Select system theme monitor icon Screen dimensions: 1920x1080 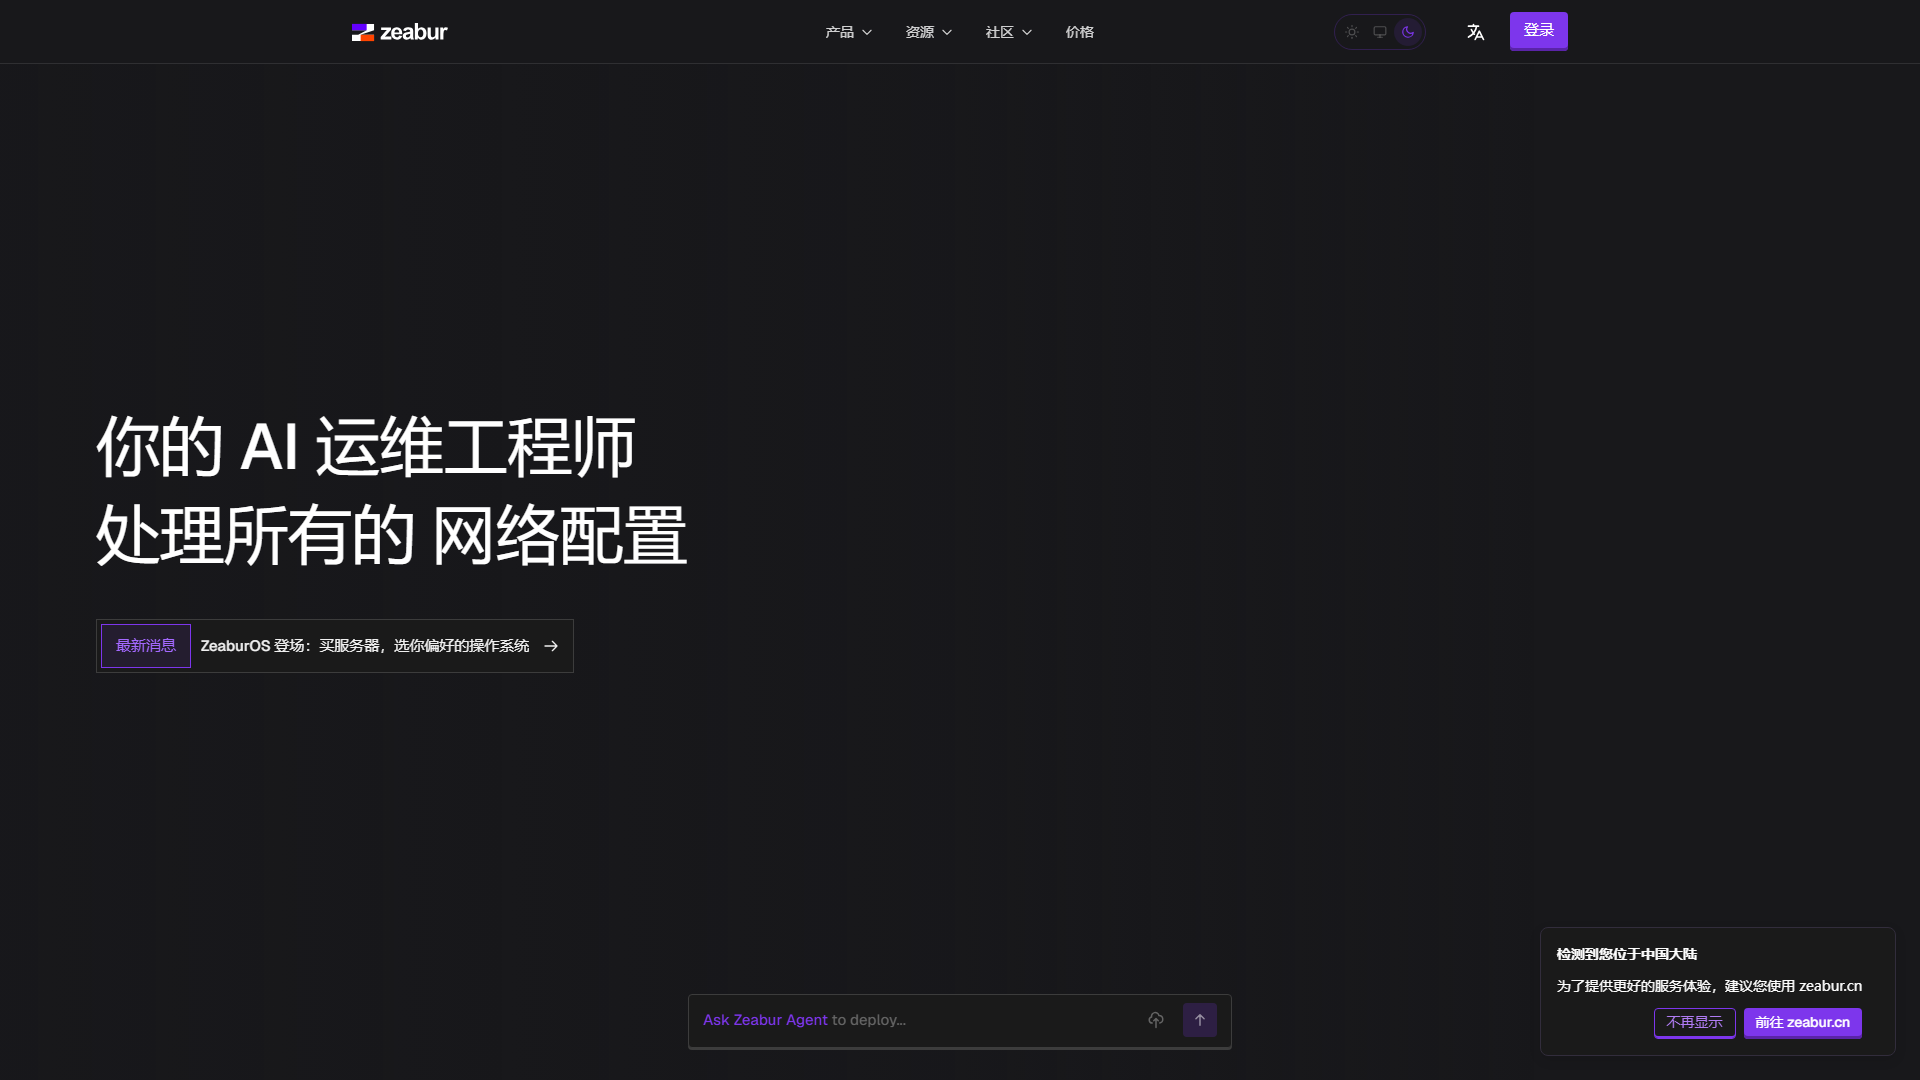(1380, 32)
